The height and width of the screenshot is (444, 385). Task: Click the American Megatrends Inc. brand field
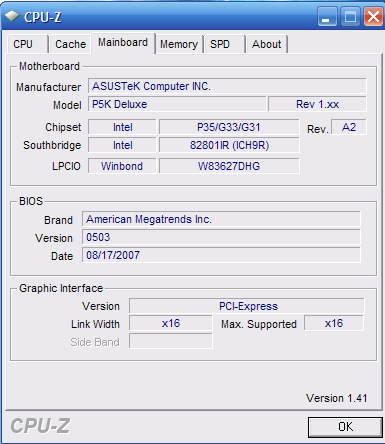tap(221, 219)
